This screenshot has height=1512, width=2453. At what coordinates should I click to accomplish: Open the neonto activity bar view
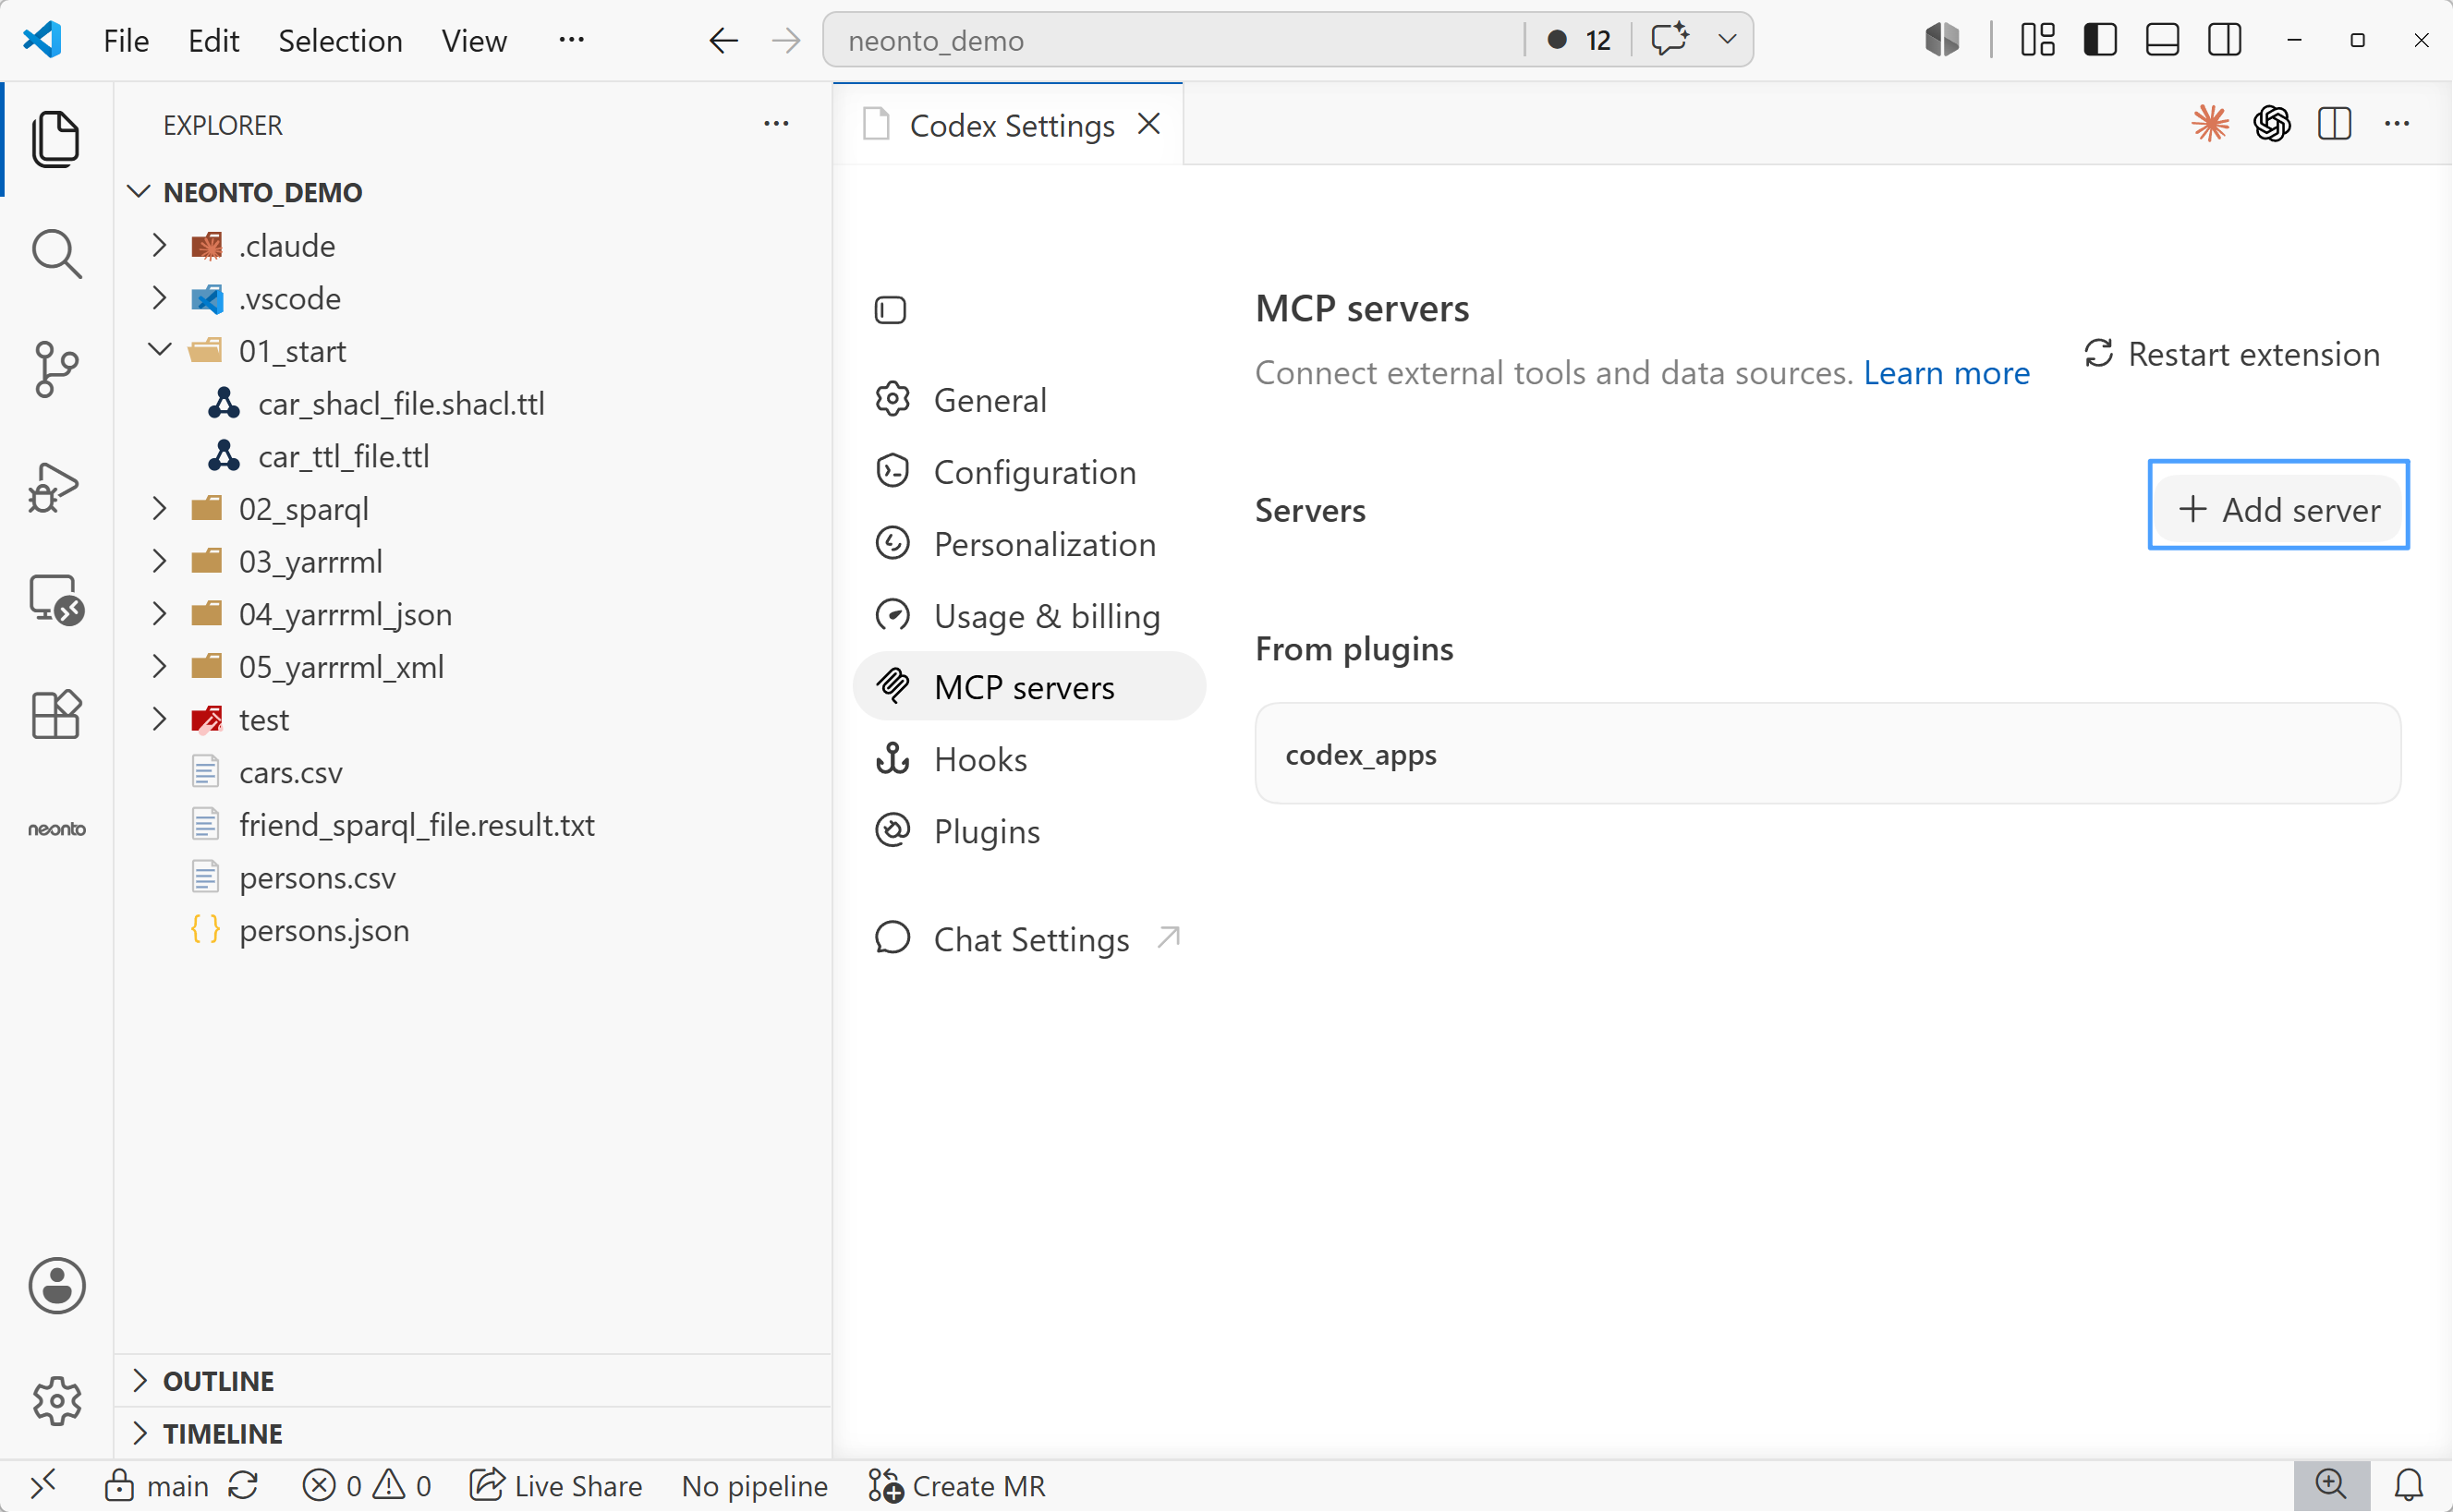pos(56,829)
